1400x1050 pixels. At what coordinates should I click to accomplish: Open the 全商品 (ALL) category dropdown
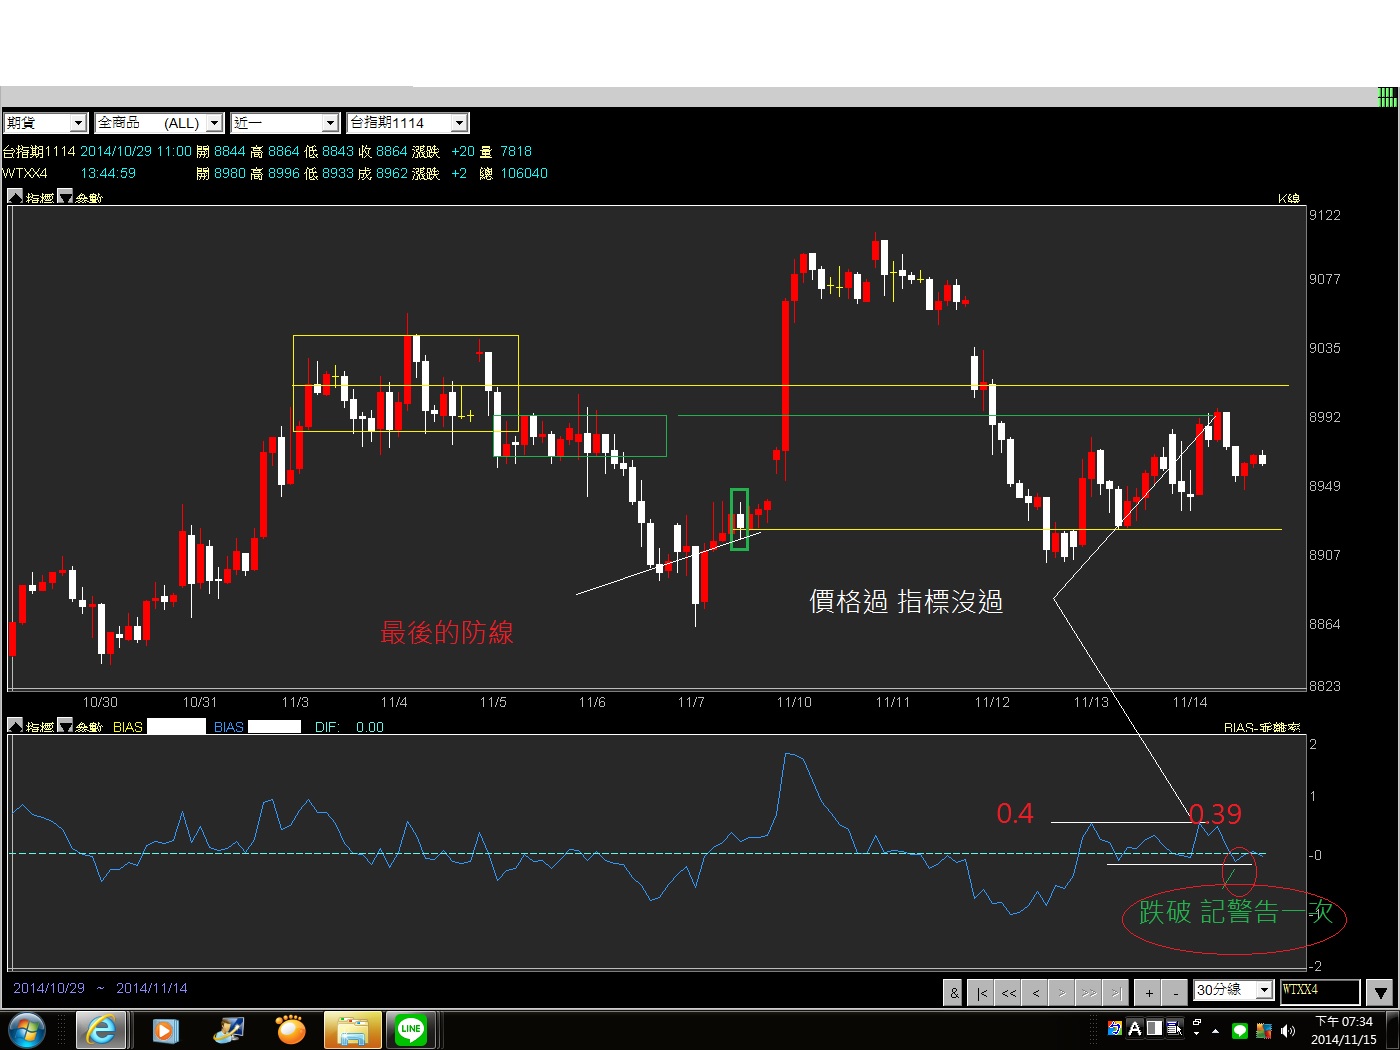[x=158, y=123]
